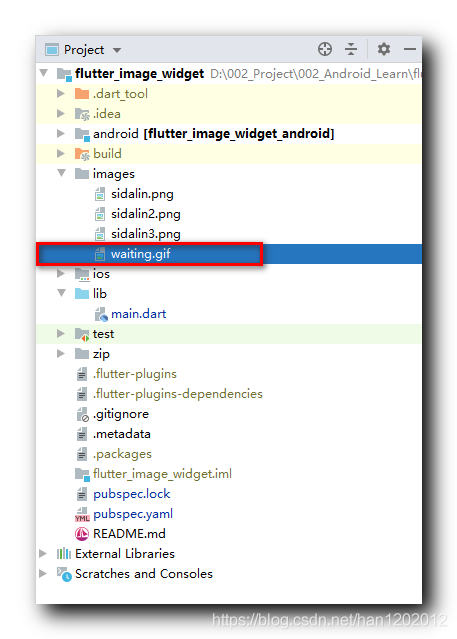This screenshot has height=639, width=457.
Task: Select waiting.gif file name
Action: tap(141, 254)
